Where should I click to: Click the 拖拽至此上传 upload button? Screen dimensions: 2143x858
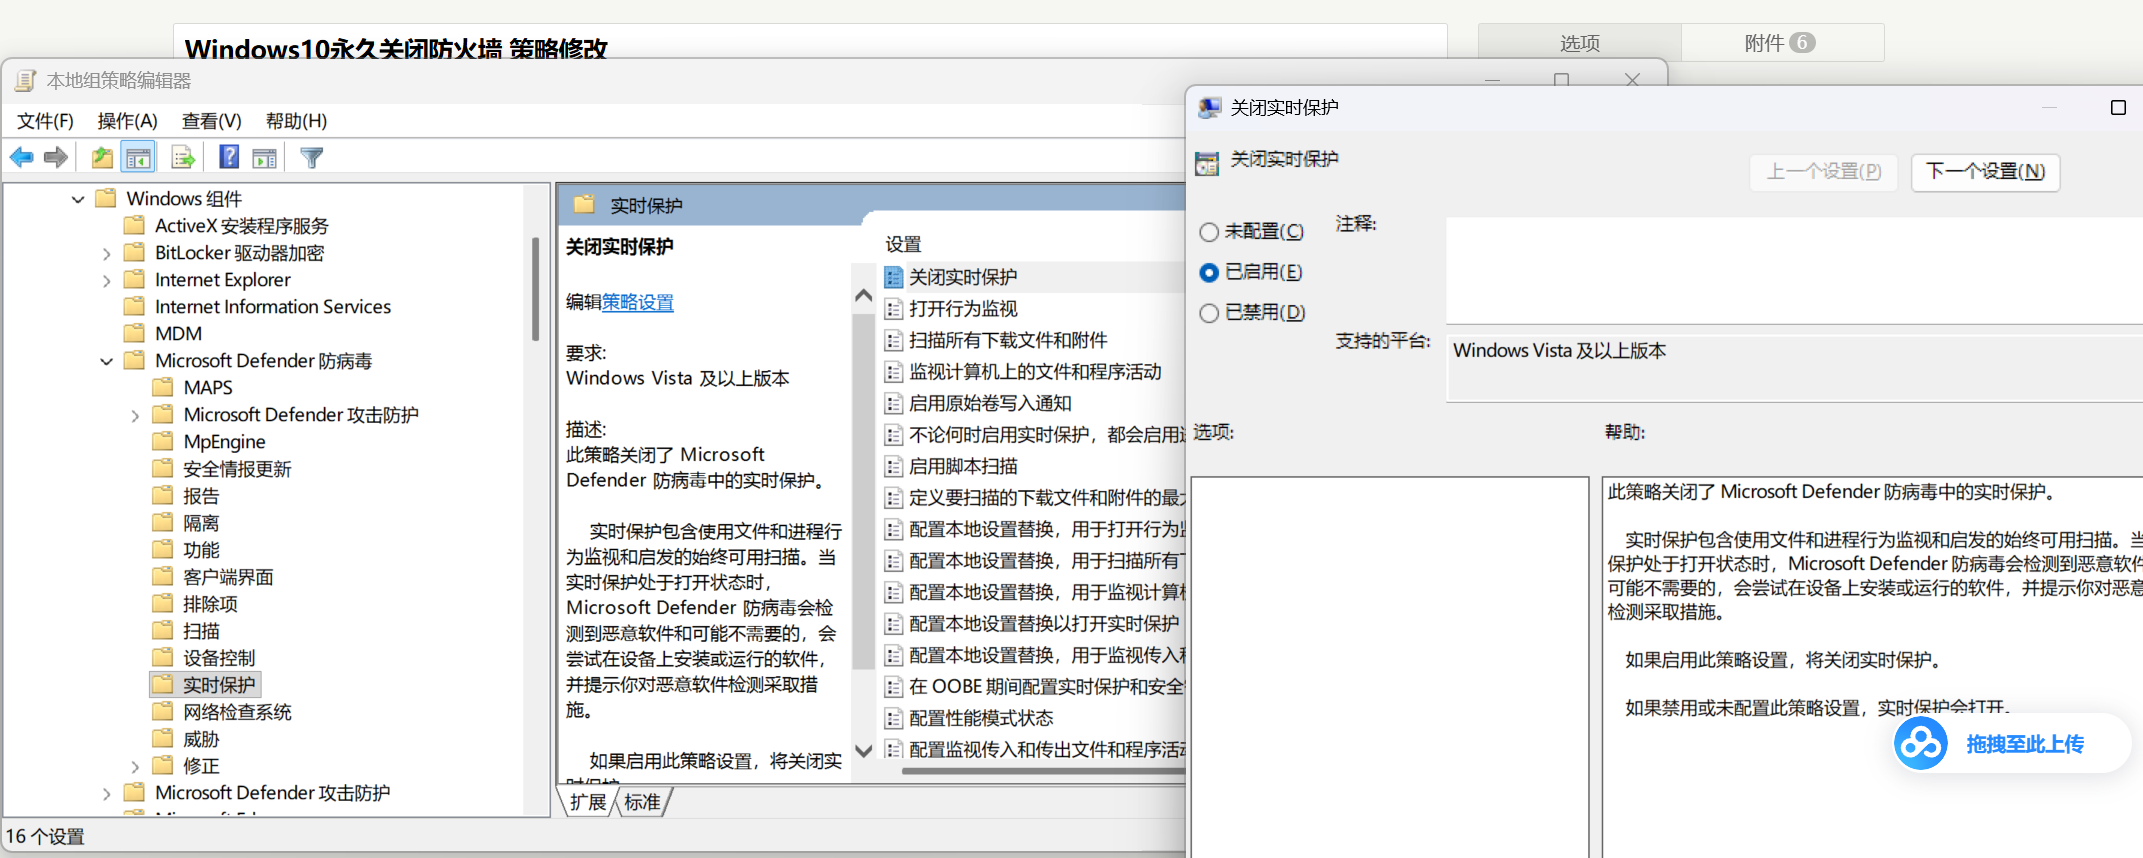pyautogui.click(x=2011, y=744)
